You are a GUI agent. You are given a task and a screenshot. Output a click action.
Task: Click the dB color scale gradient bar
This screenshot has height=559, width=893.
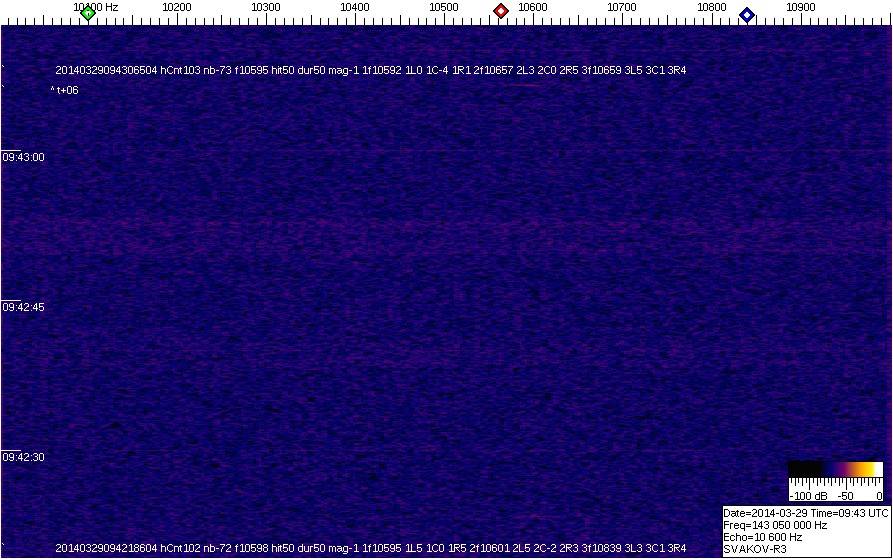tap(835, 469)
